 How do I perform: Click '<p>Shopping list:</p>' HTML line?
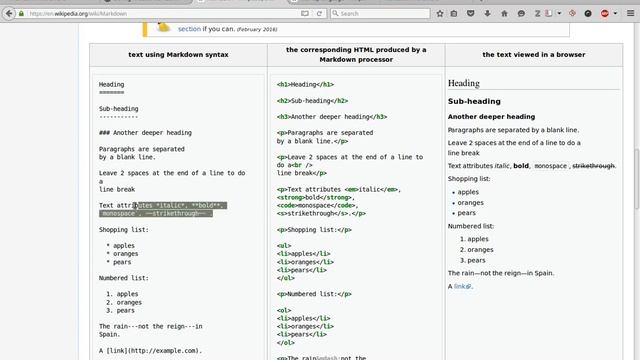pos(314,230)
